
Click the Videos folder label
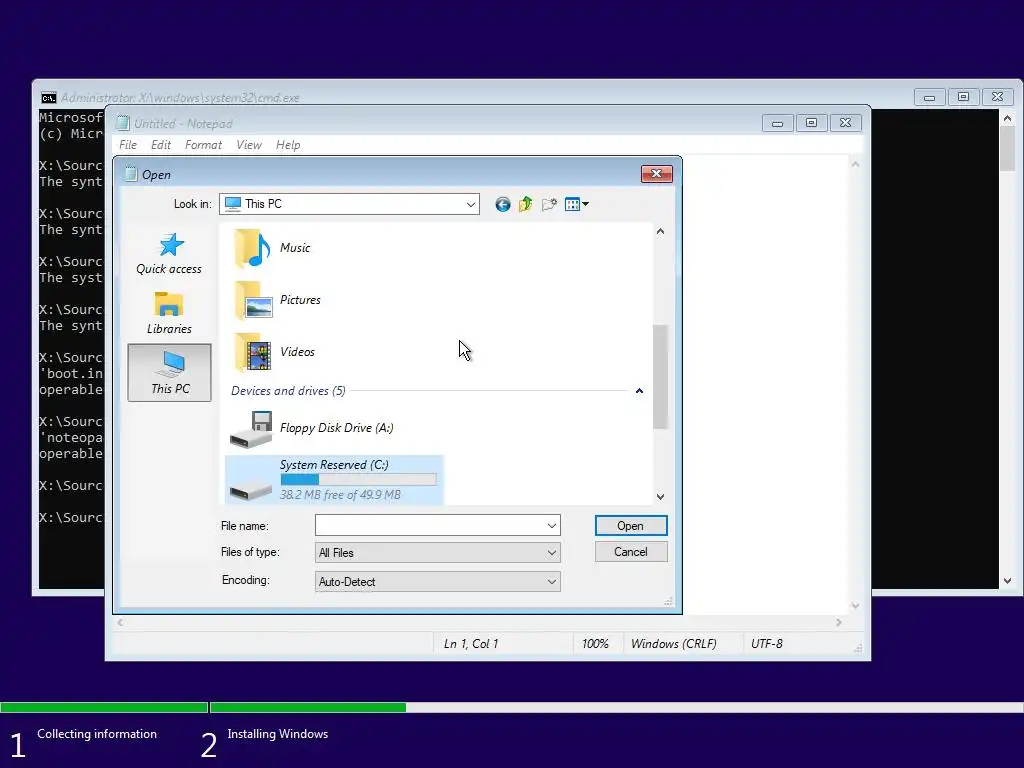[x=297, y=352]
